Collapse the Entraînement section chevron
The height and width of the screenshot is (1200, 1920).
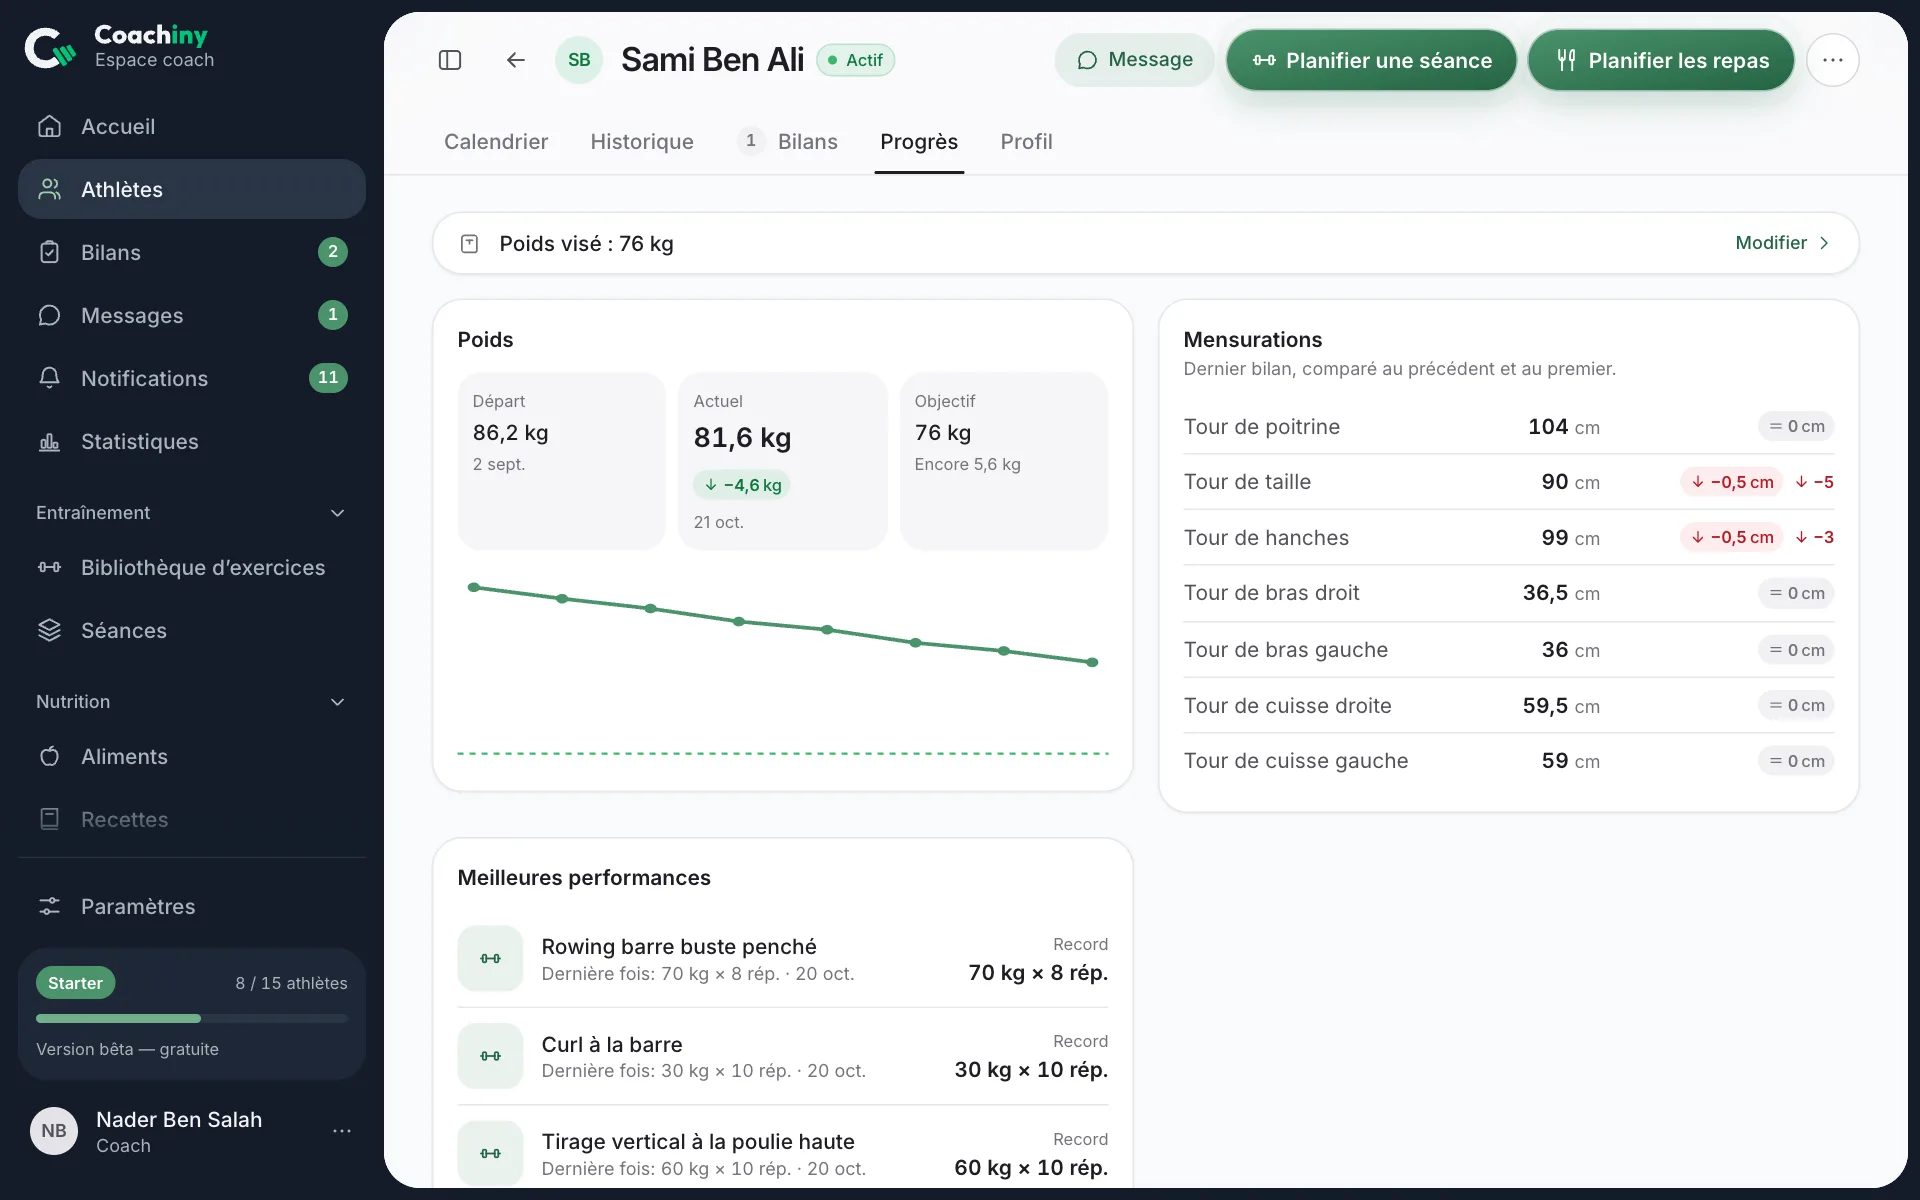pyautogui.click(x=338, y=513)
